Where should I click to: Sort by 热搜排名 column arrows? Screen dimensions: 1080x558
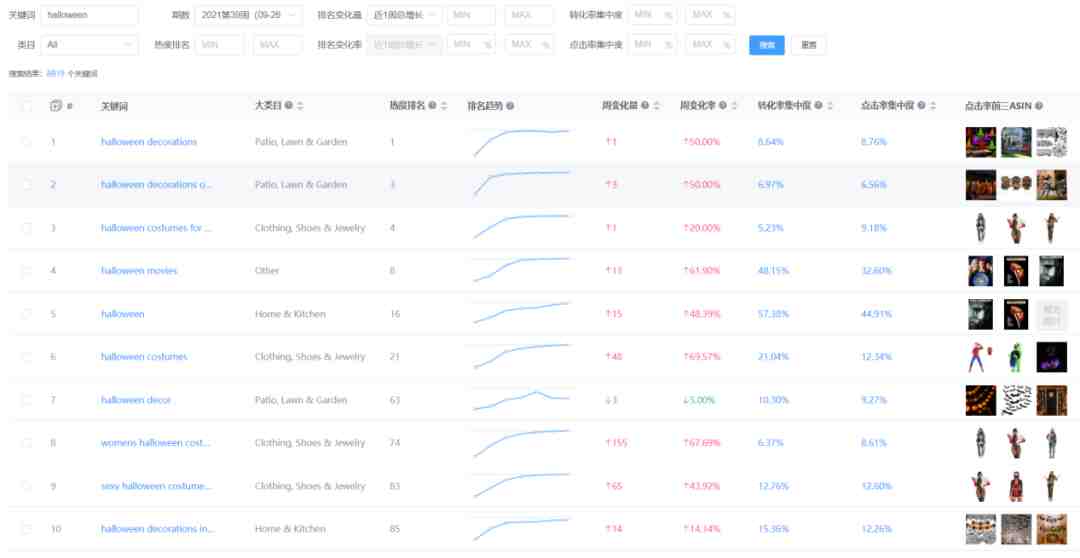[444, 105]
